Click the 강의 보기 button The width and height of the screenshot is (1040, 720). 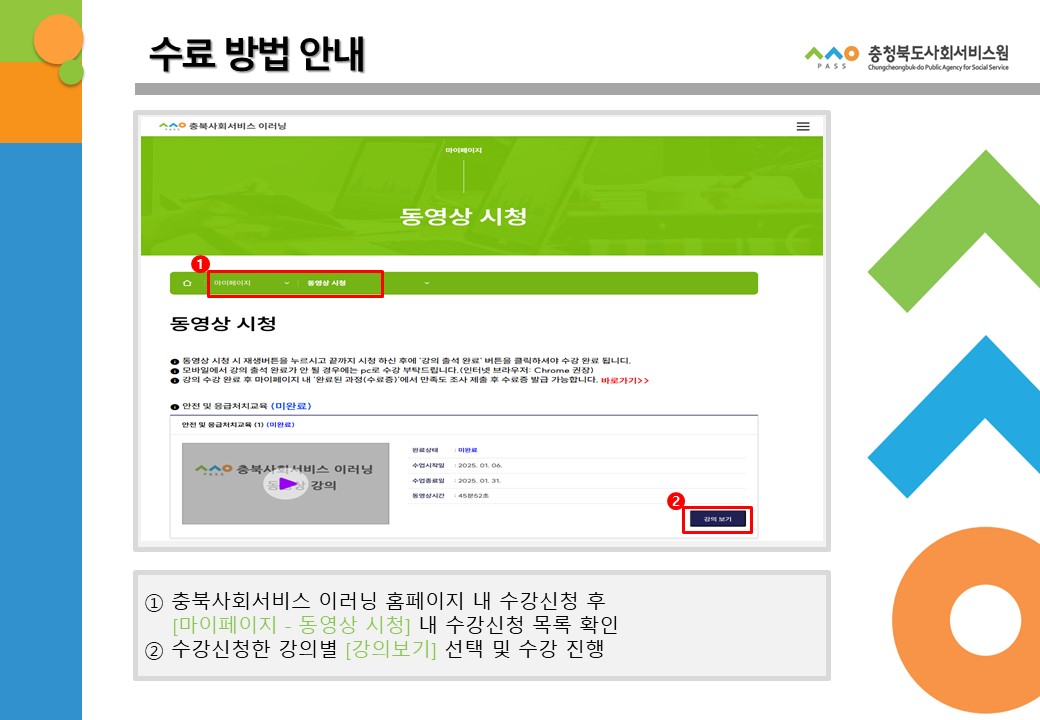click(x=717, y=519)
